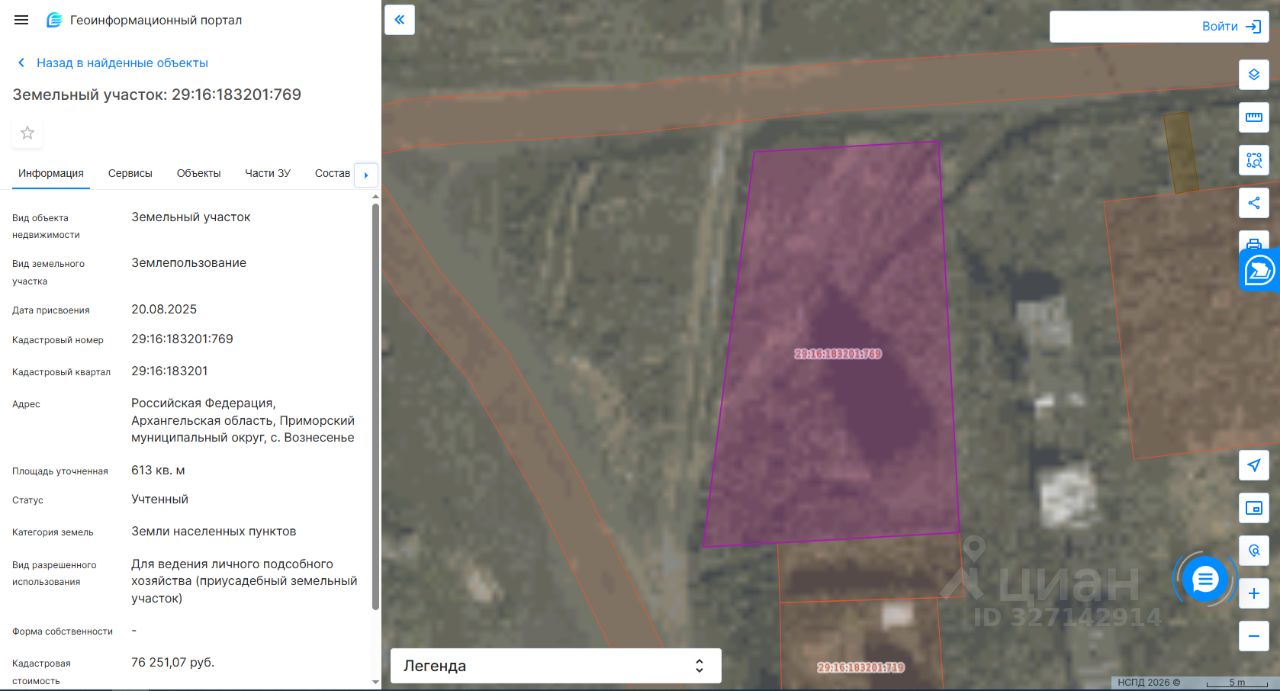Click the scrollbar down arrow in info panel
Screen dimensions: 1280x691
pyautogui.click(x=375, y=683)
